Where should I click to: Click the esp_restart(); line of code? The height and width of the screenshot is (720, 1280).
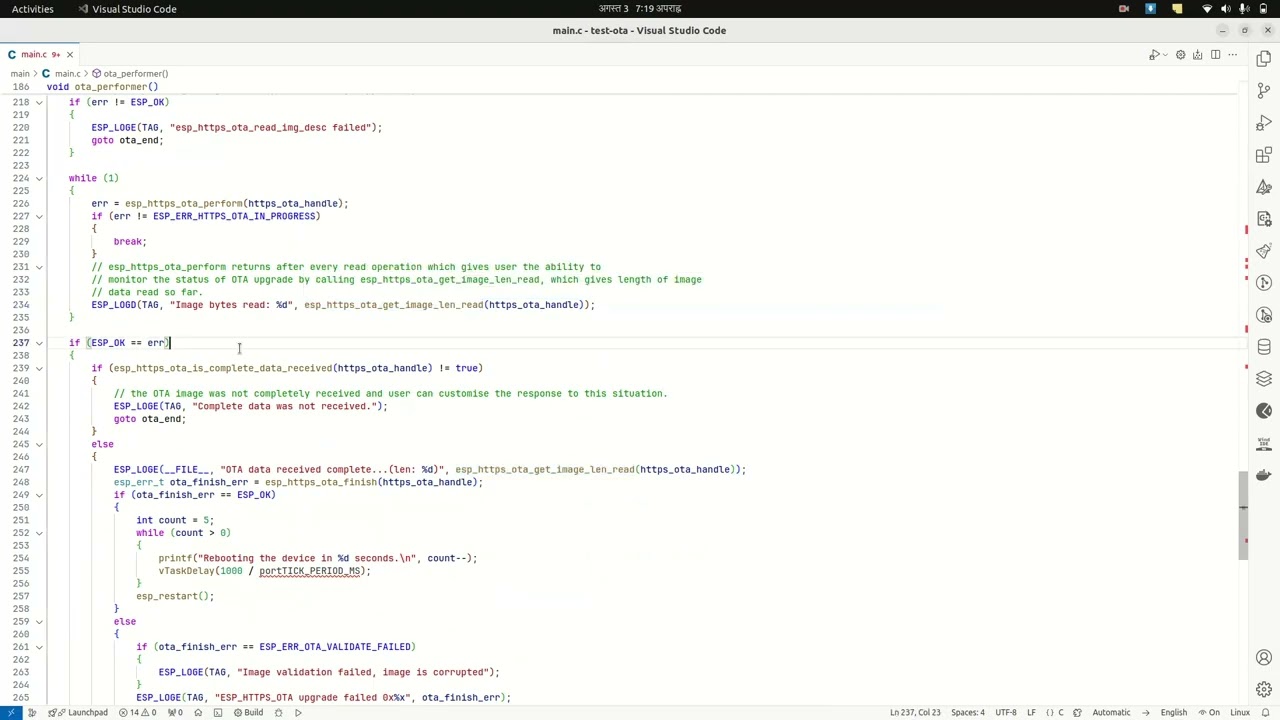click(175, 596)
